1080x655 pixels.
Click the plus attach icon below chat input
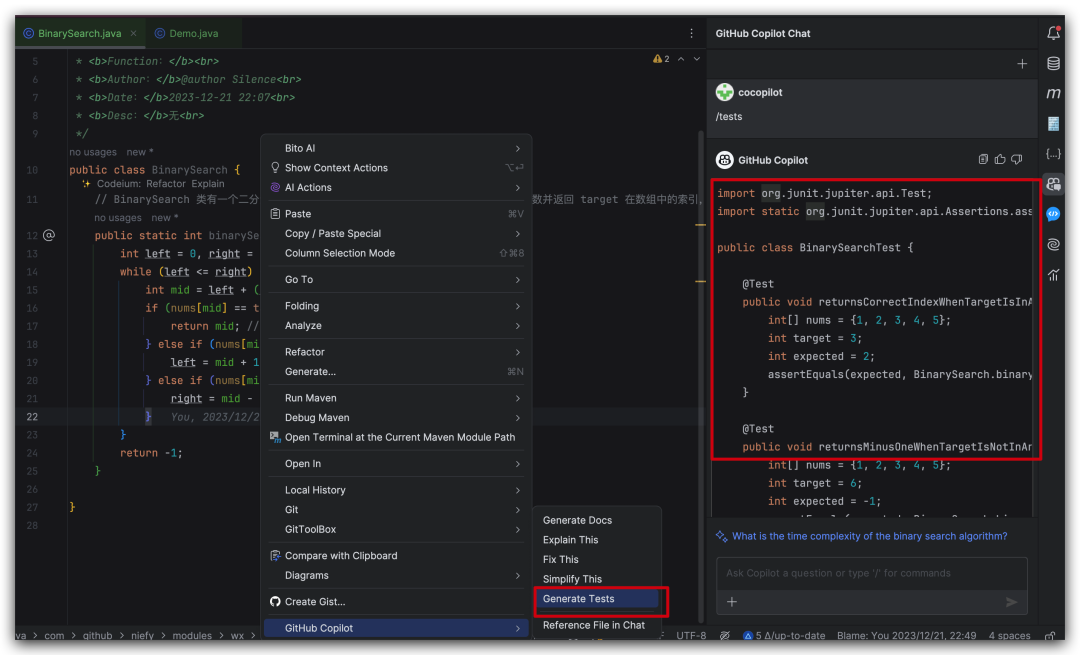click(731, 602)
